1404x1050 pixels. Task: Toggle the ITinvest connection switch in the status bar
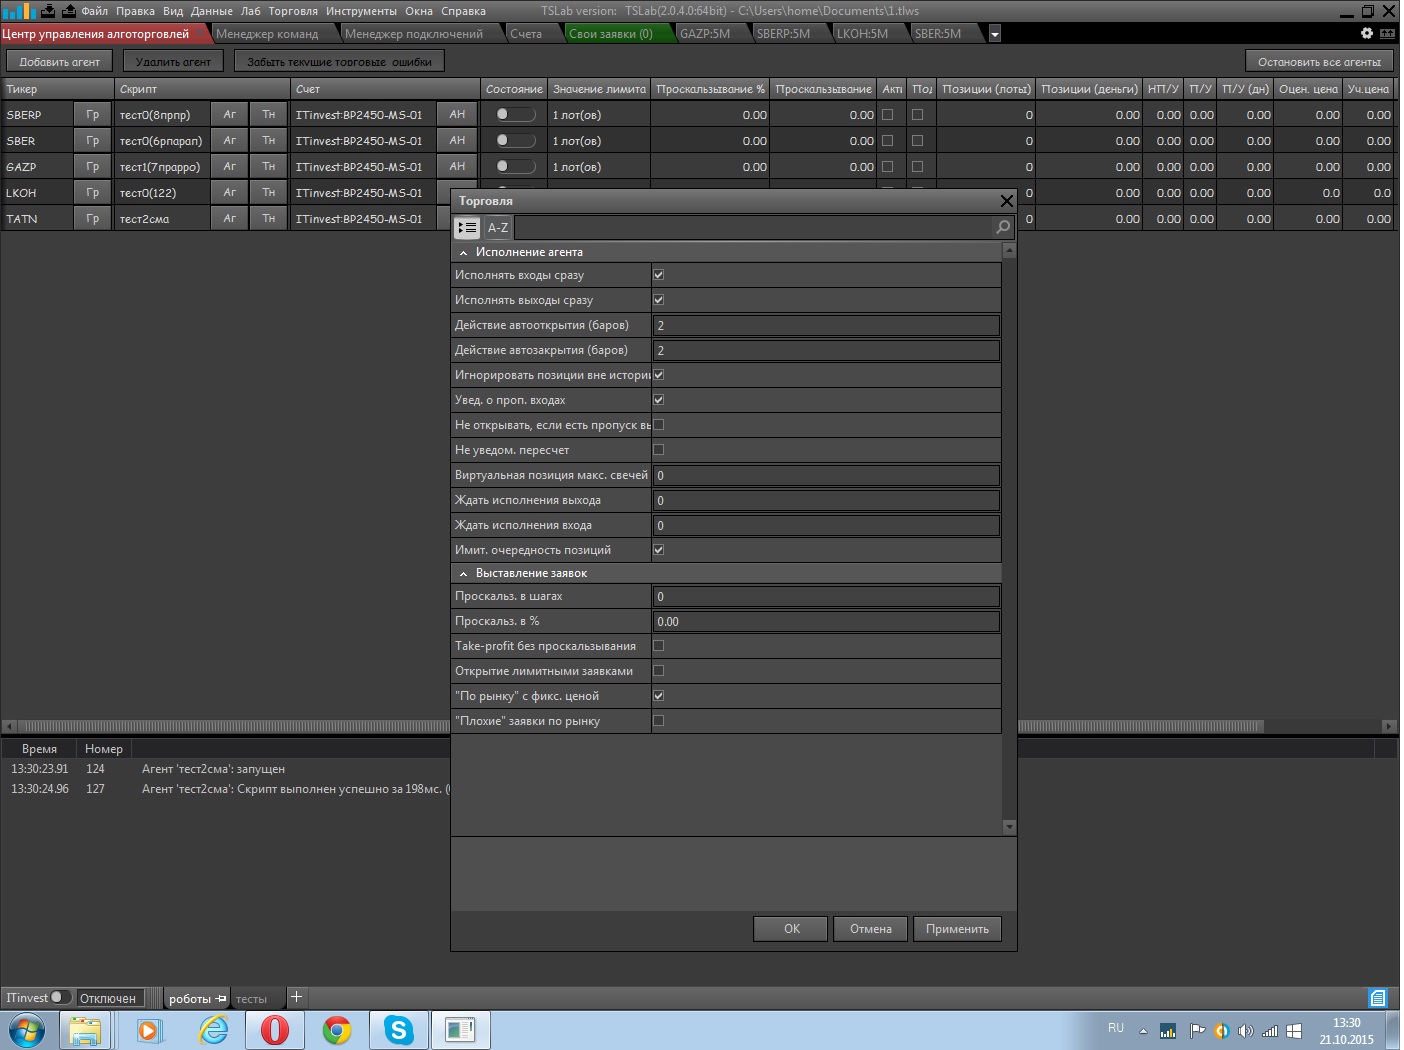60,997
